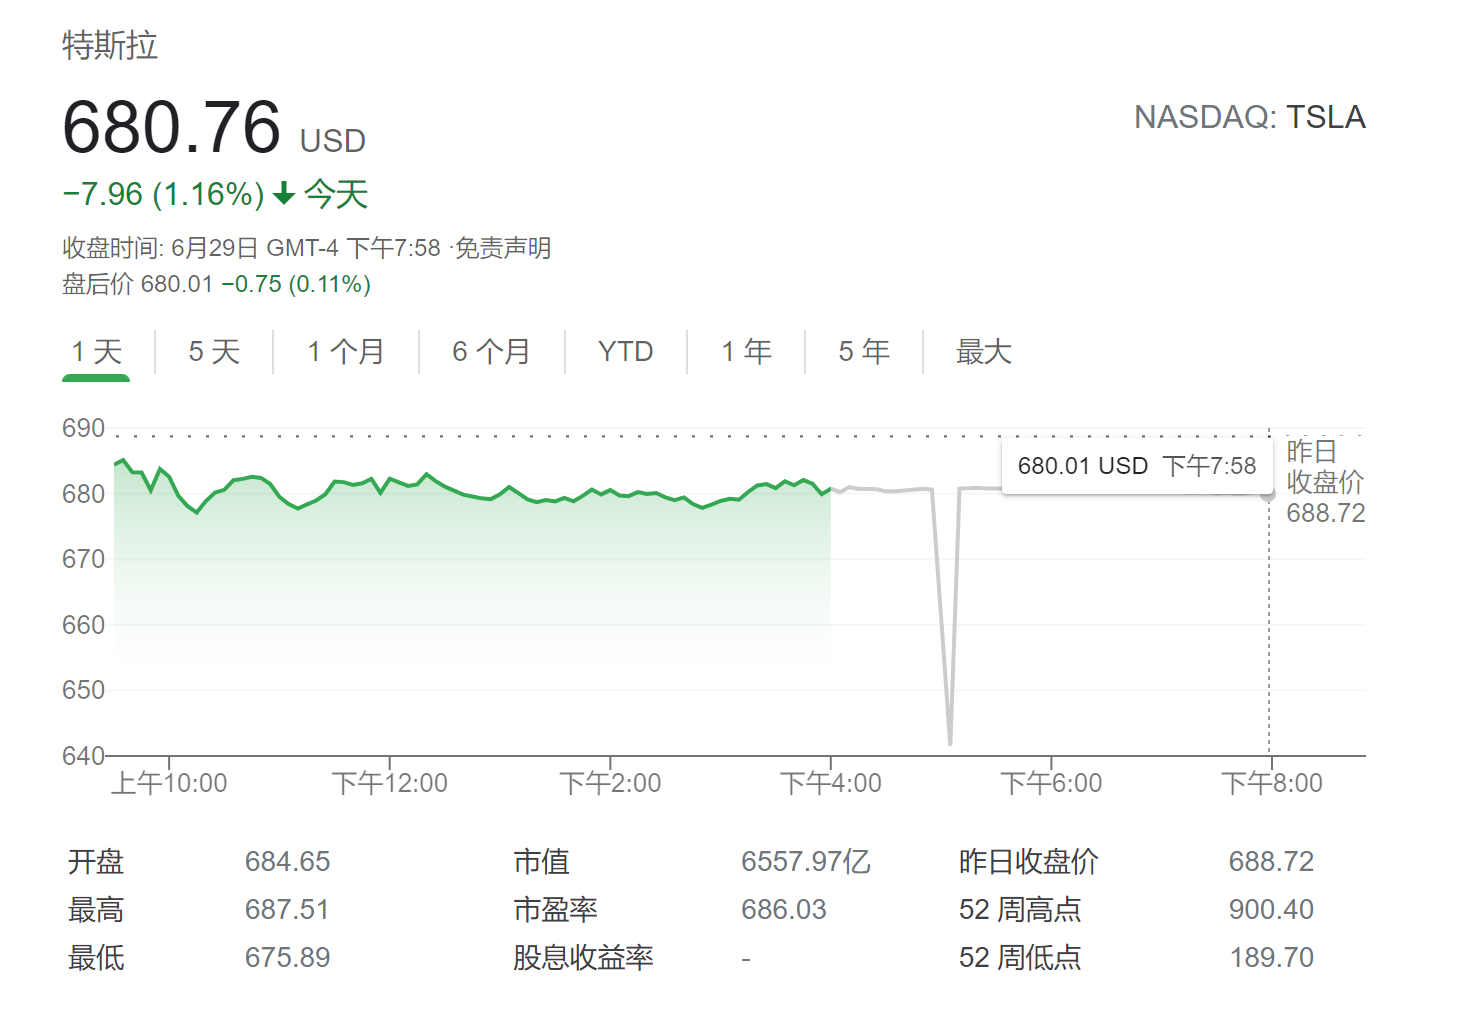The height and width of the screenshot is (1027, 1467).
Task: Click the 680 y-axis label
Action: 83,494
